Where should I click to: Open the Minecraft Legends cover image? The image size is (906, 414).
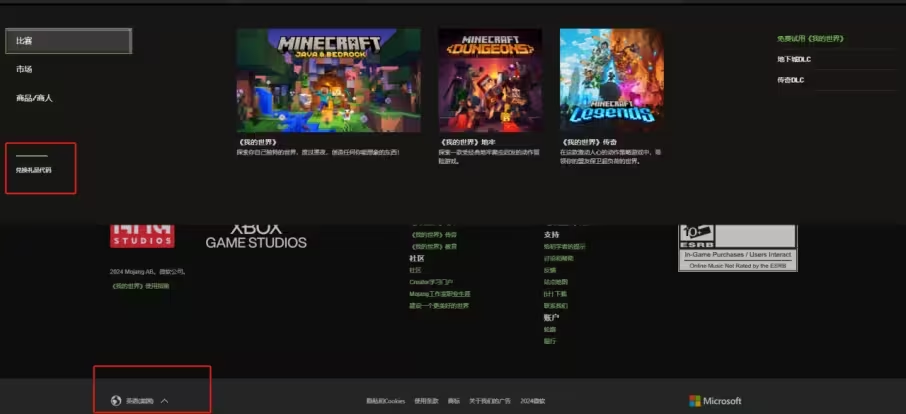[x=611, y=80]
